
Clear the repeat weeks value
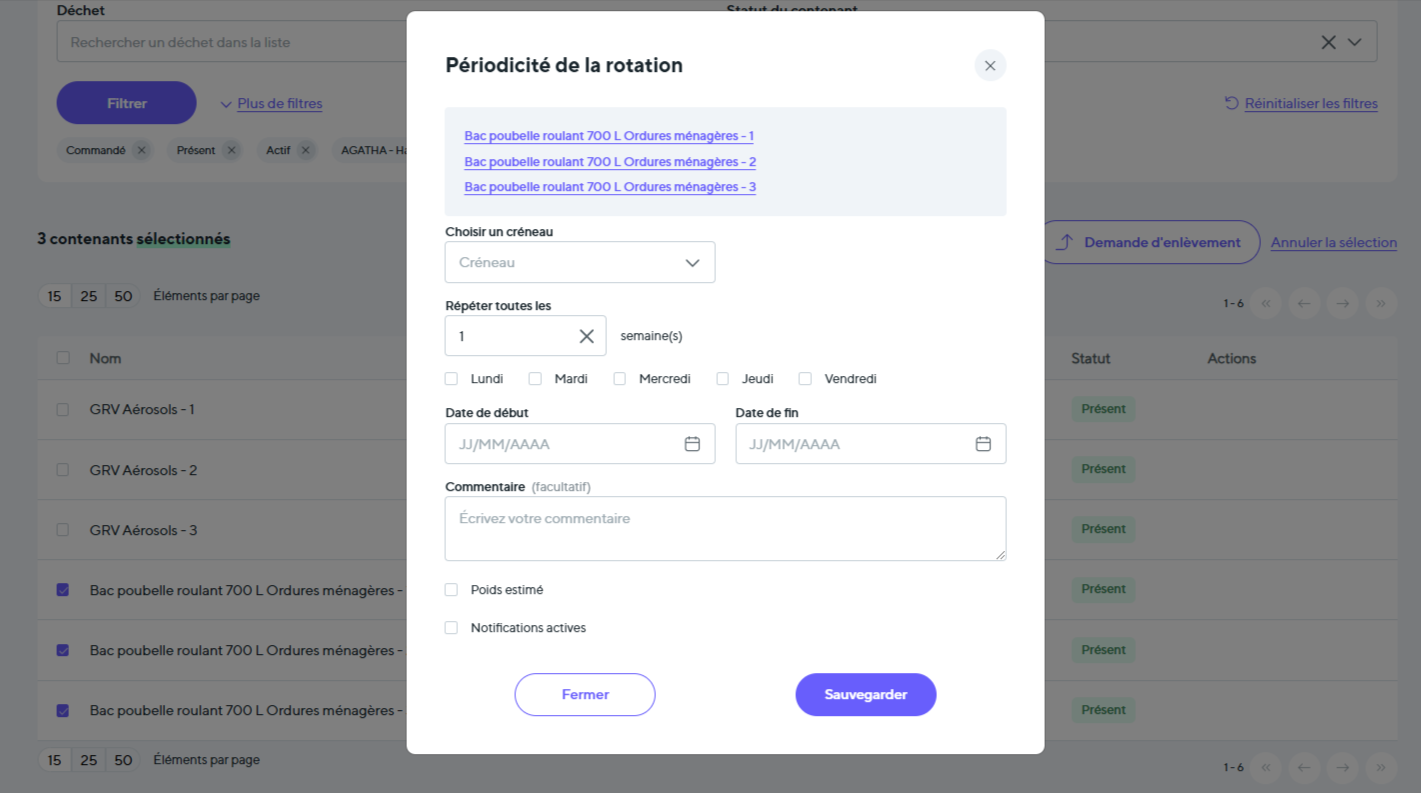click(587, 336)
